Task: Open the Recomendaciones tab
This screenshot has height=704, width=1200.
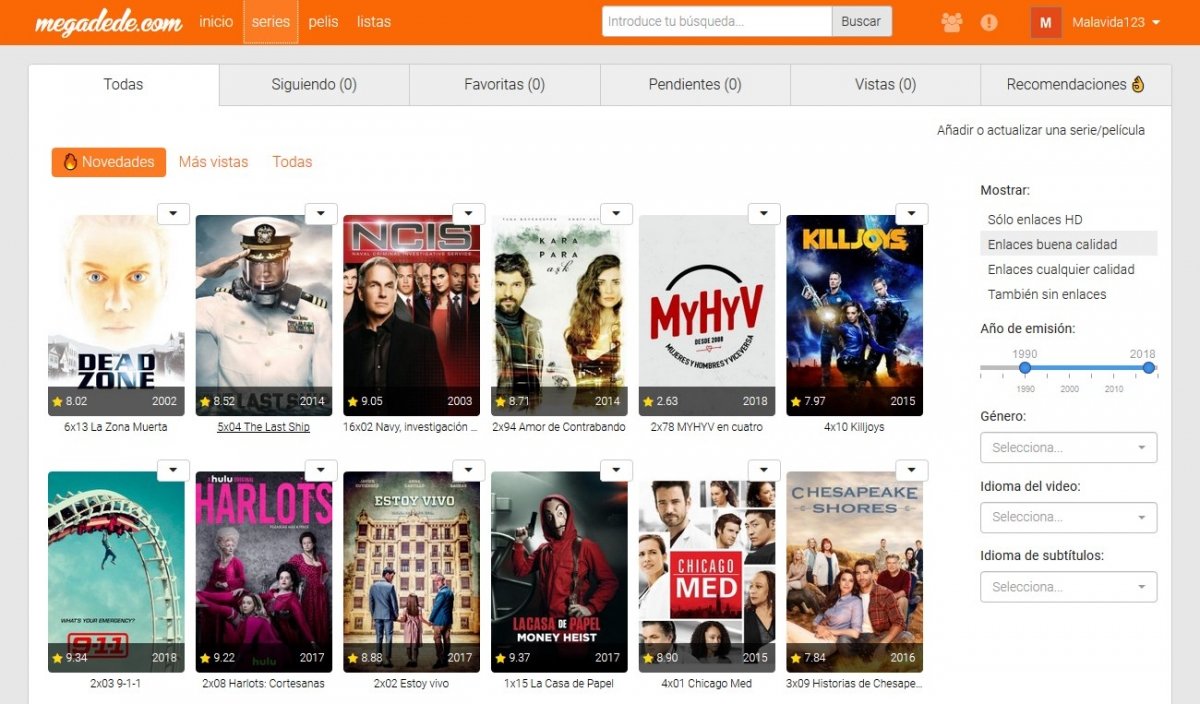Action: [x=1075, y=85]
